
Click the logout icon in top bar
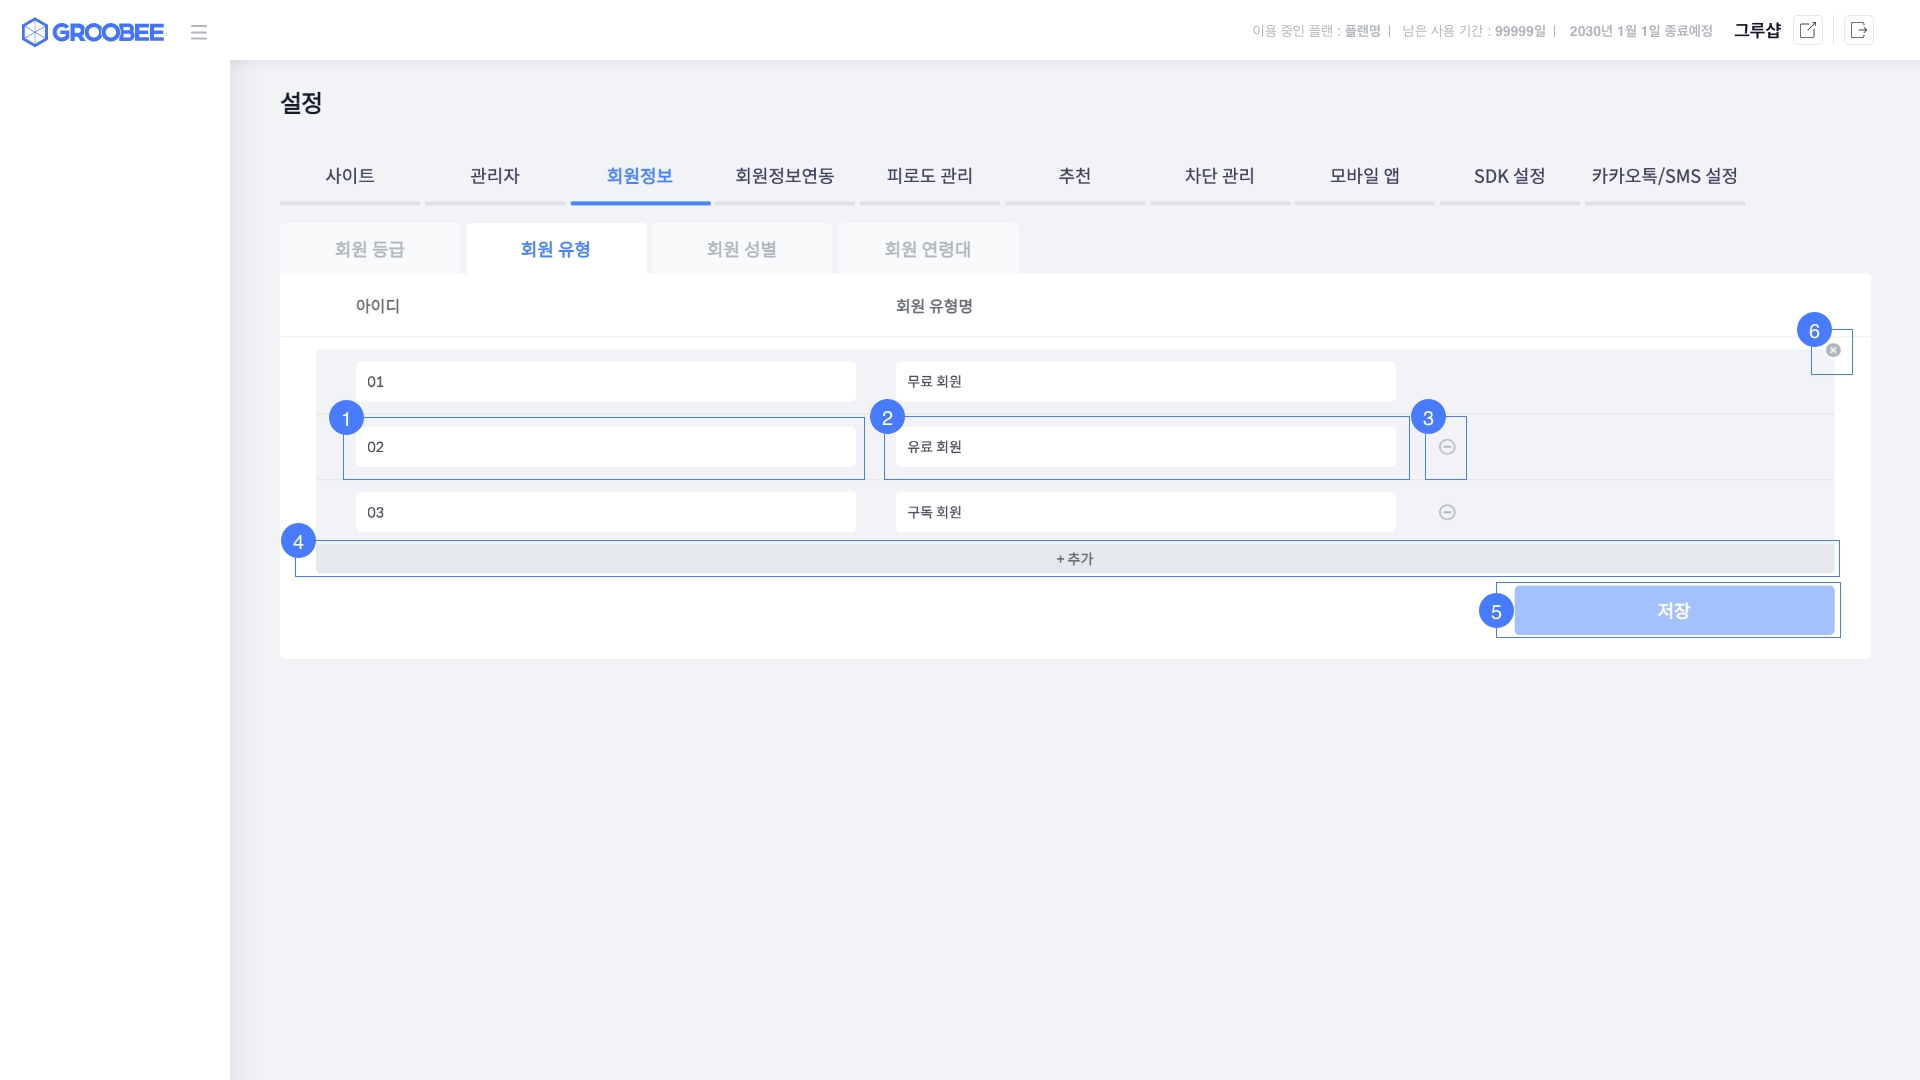(1859, 30)
